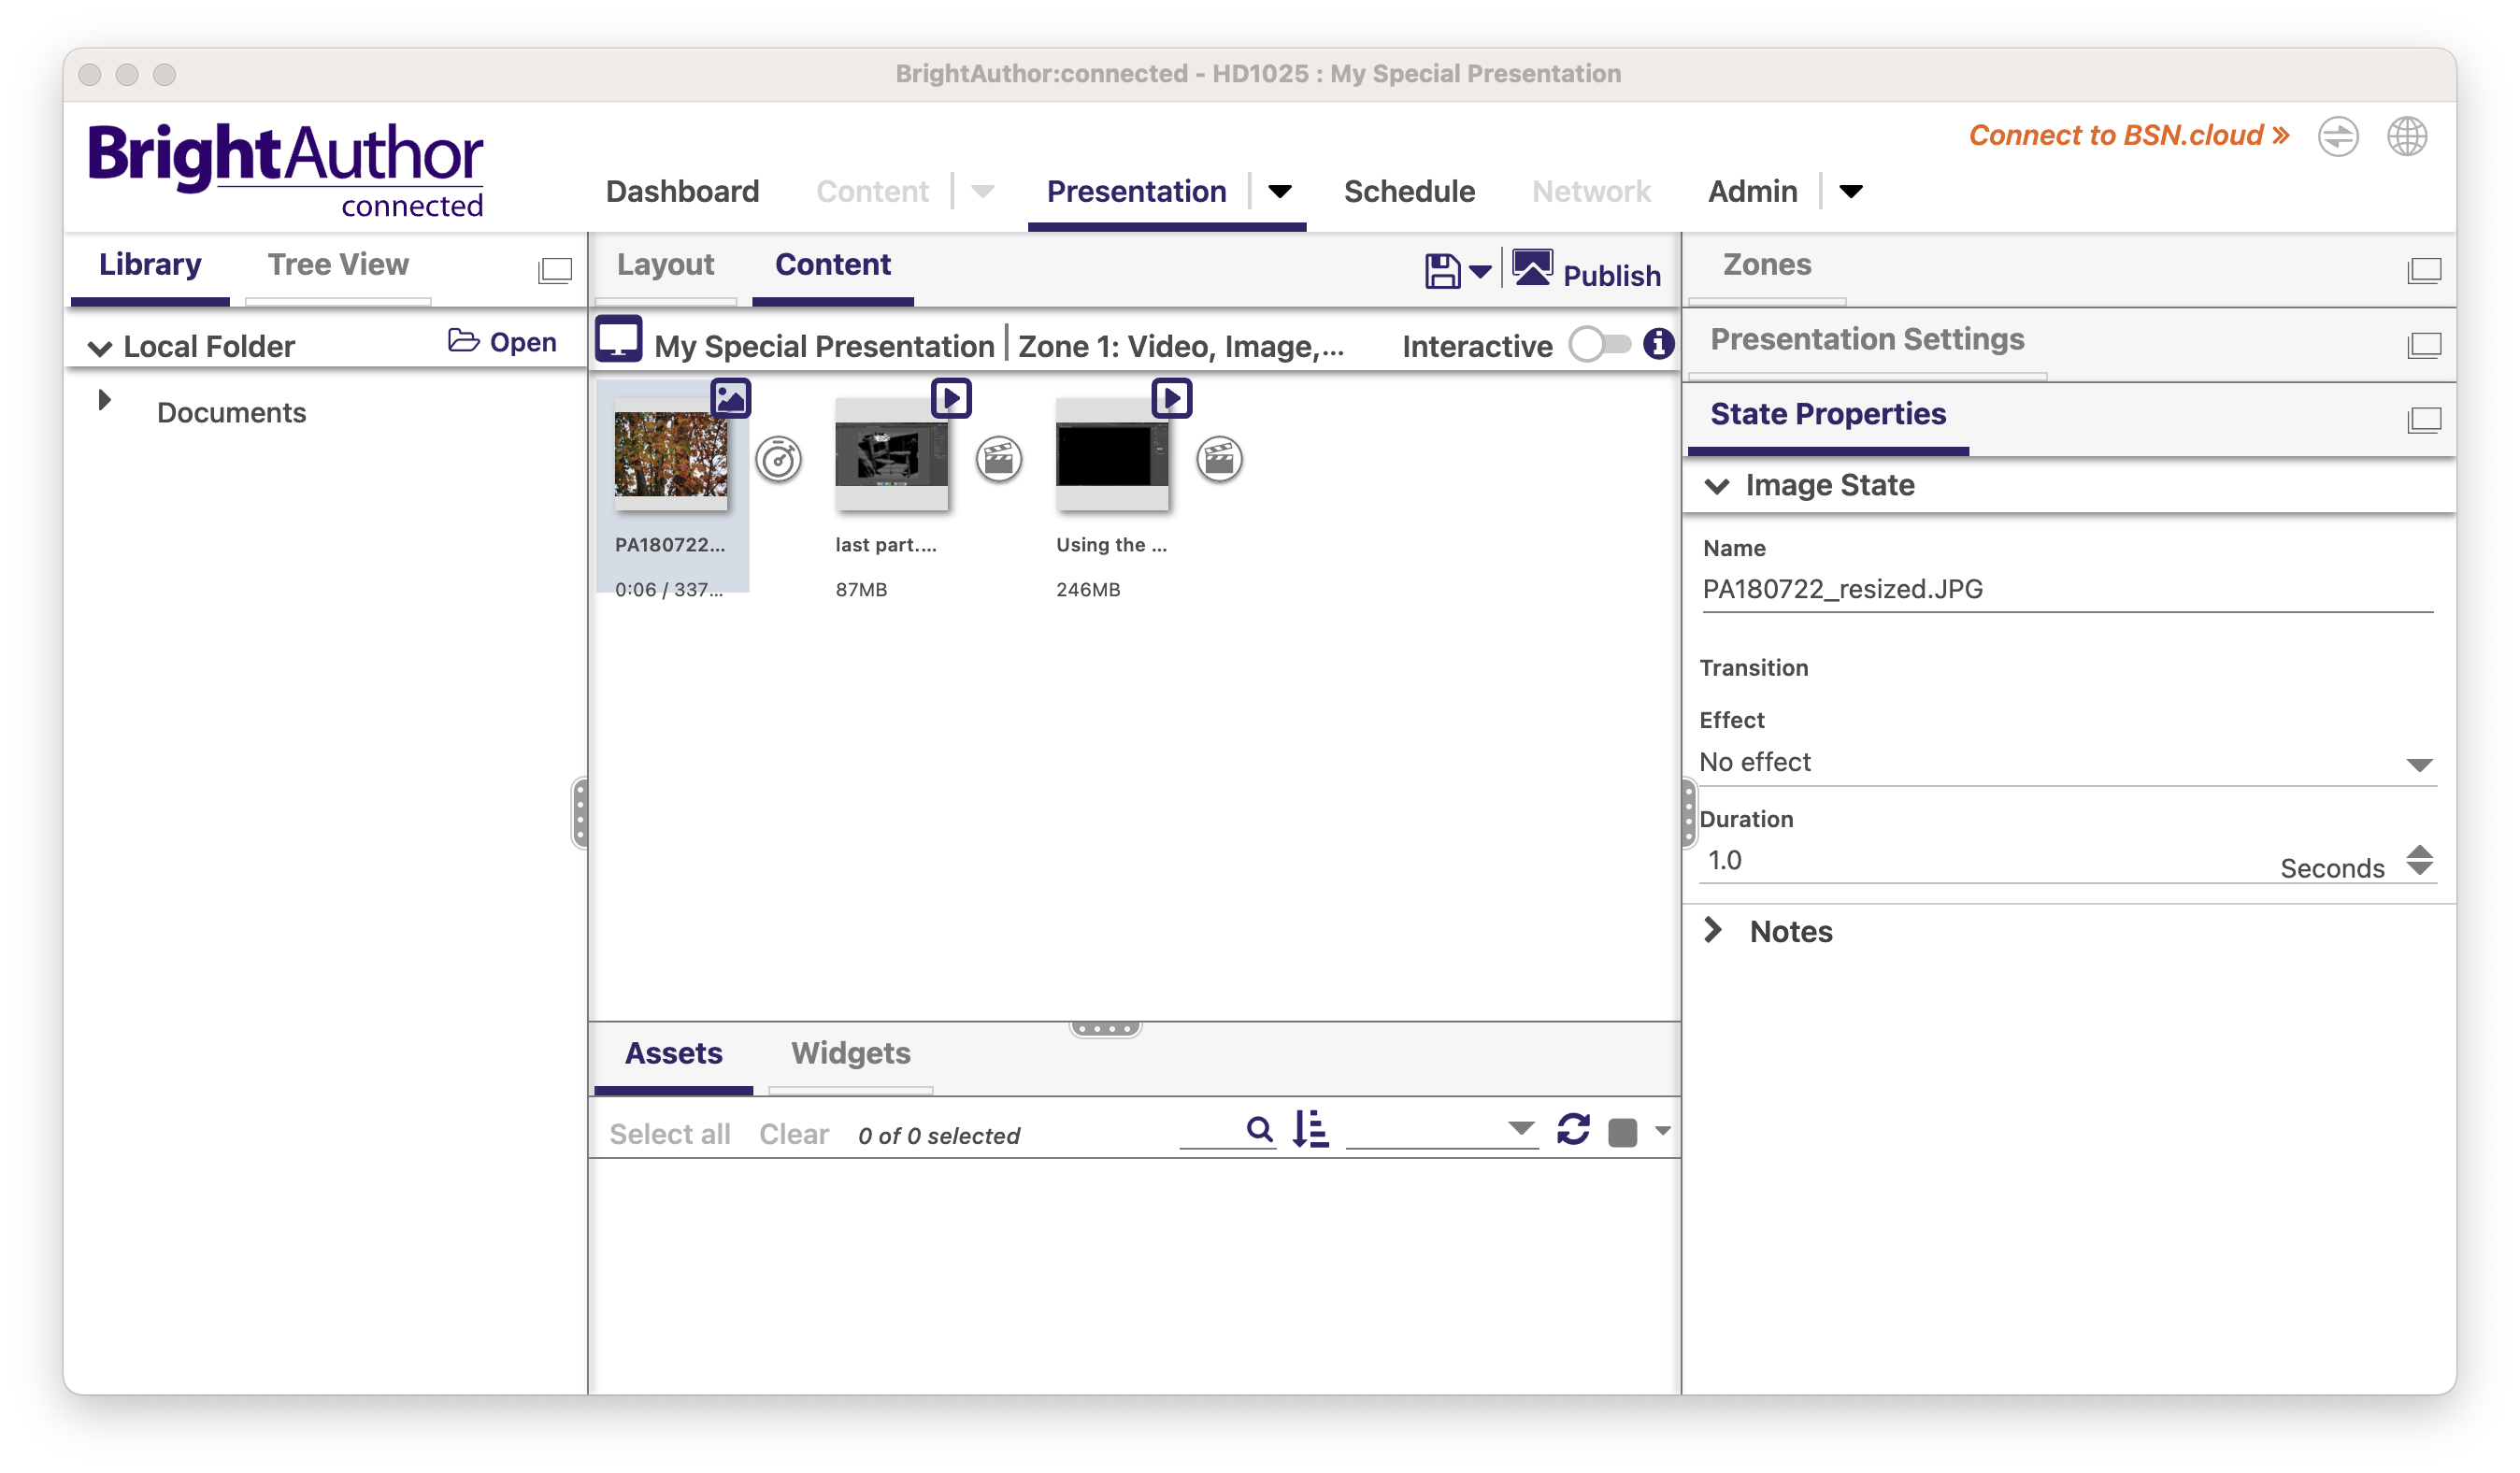Image resolution: width=2520 pixels, height=1473 pixels.
Task: Switch to the Tree View tab
Action: 338,265
